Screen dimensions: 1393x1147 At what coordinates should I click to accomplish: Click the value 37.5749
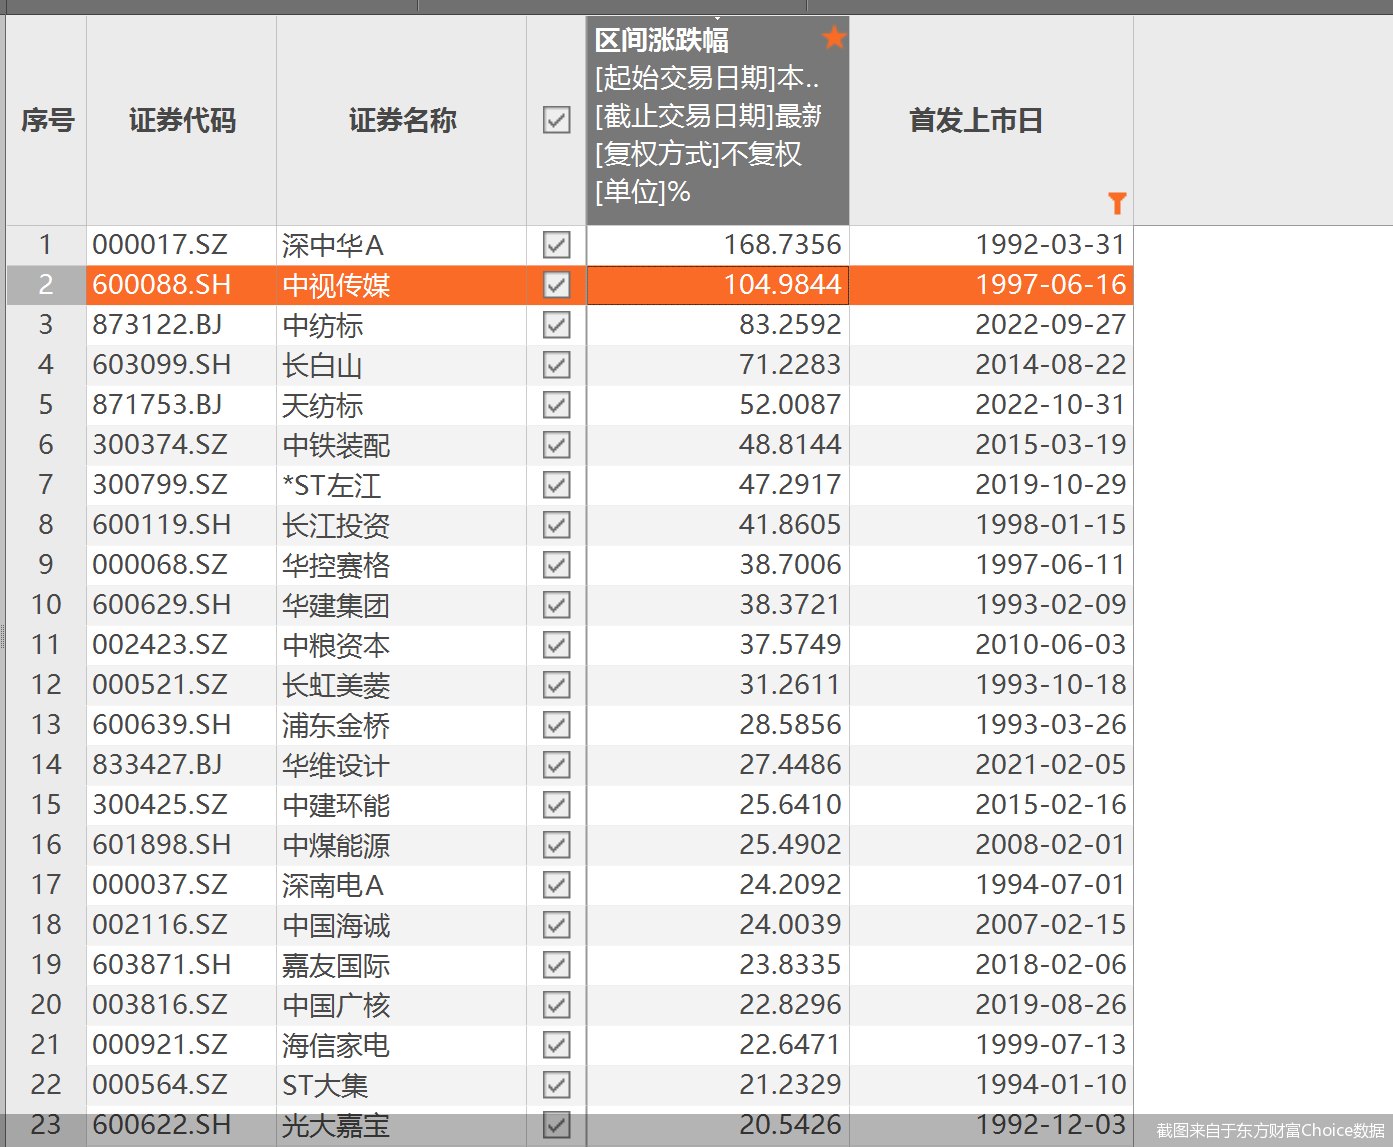790,645
